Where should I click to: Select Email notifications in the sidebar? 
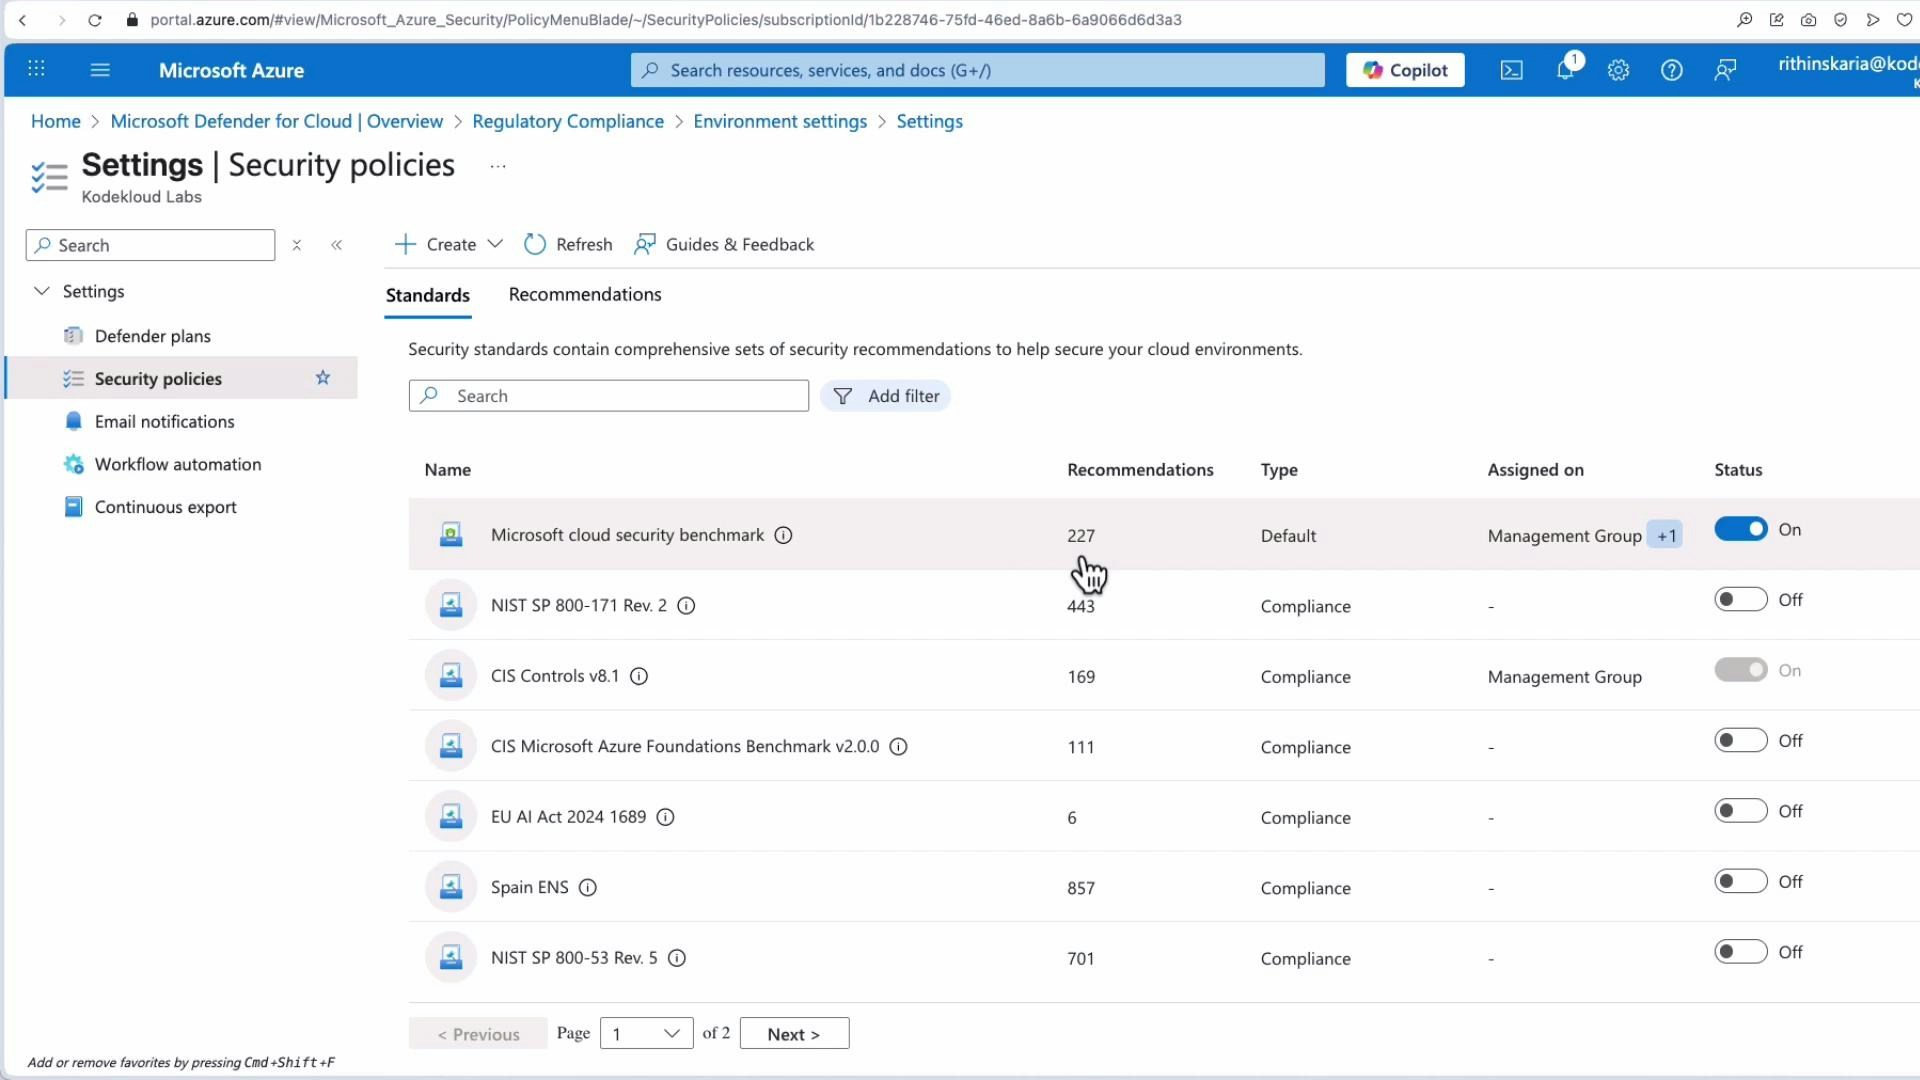[x=163, y=421]
